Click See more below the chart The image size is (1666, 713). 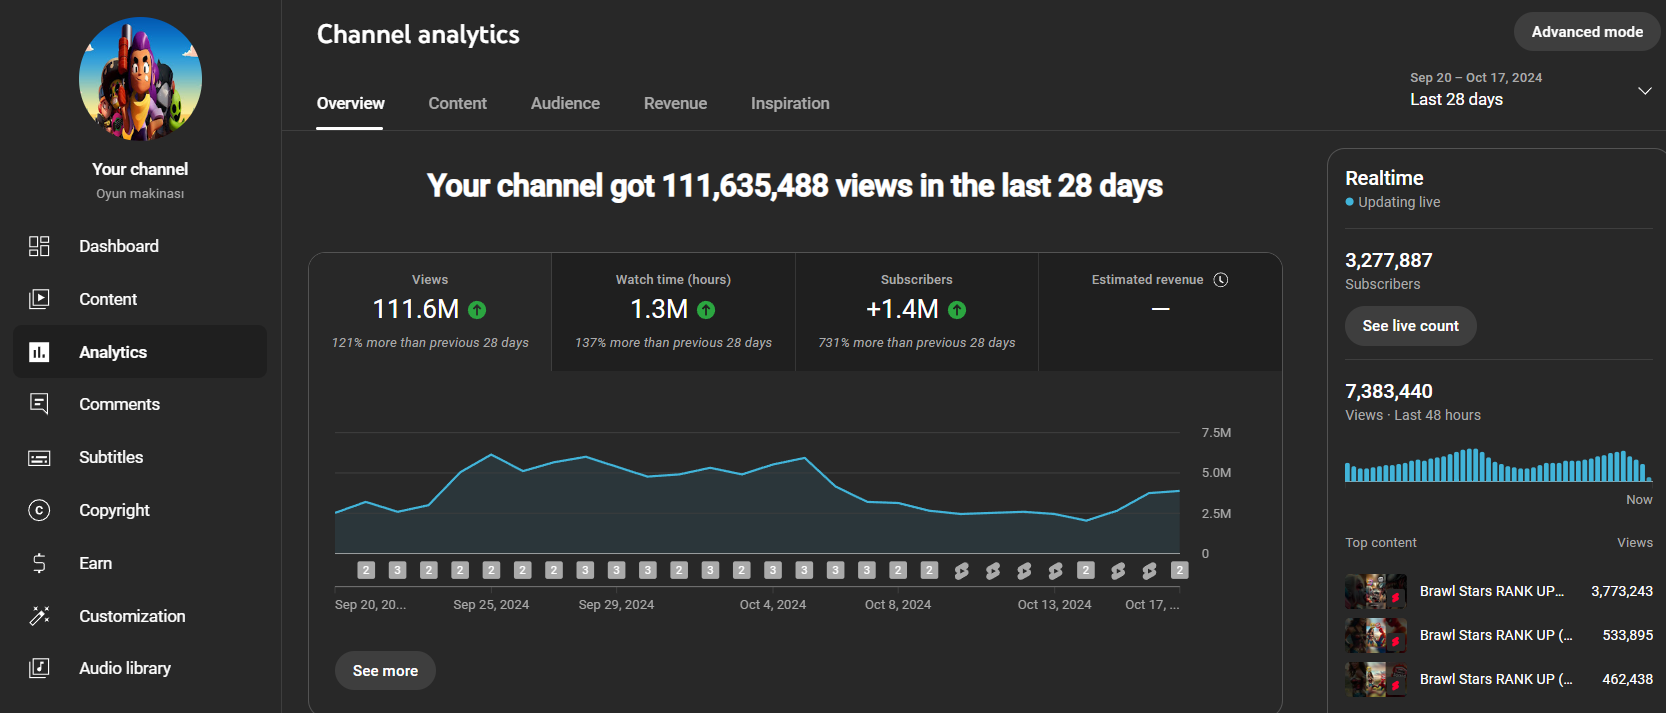click(385, 671)
